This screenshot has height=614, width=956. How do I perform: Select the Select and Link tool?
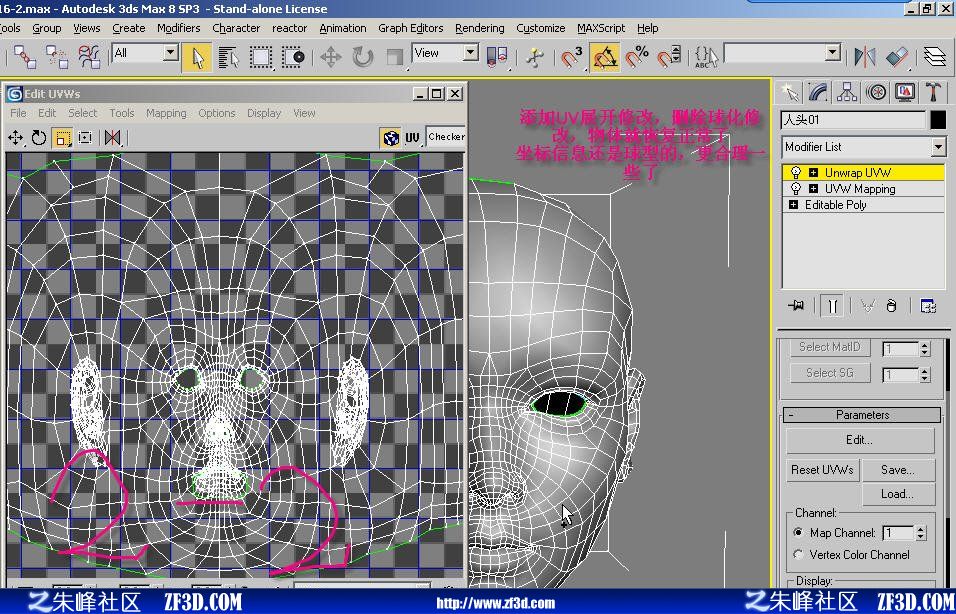point(25,57)
